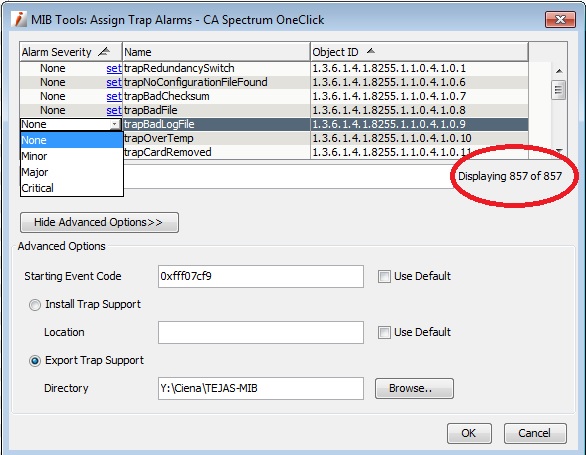Click Object ID ending in .1.0.9

(419, 124)
